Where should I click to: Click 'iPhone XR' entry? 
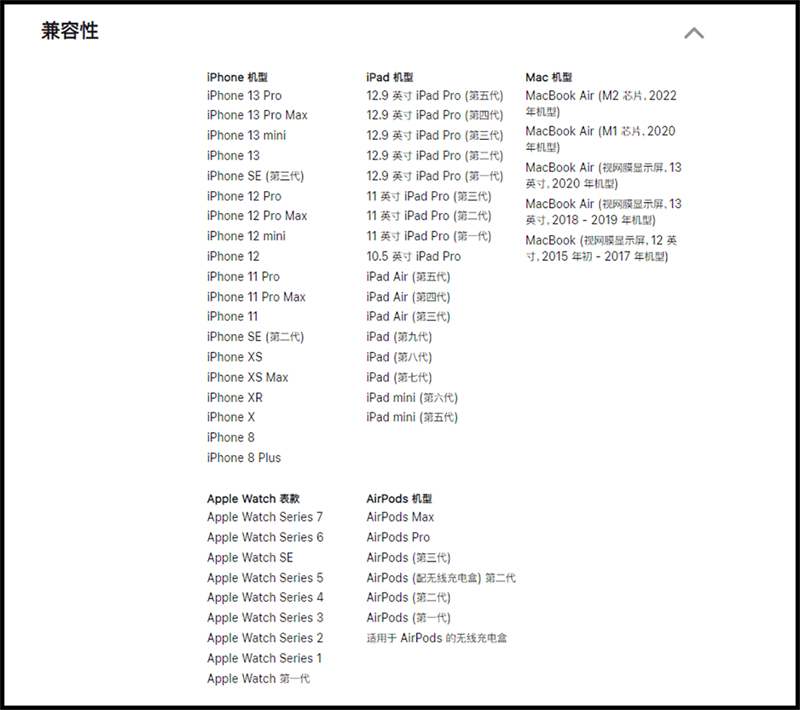(x=235, y=397)
